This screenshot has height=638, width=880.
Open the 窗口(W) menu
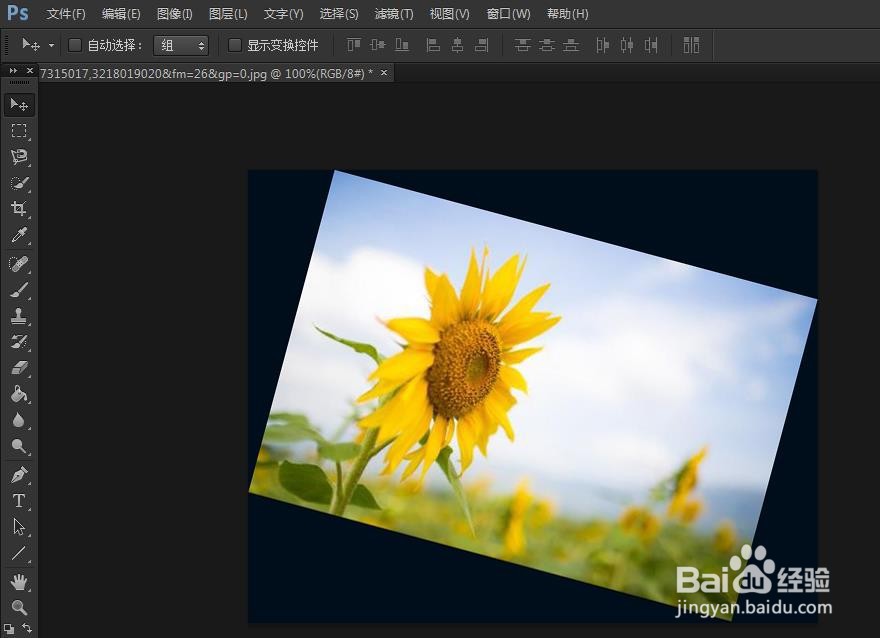508,14
